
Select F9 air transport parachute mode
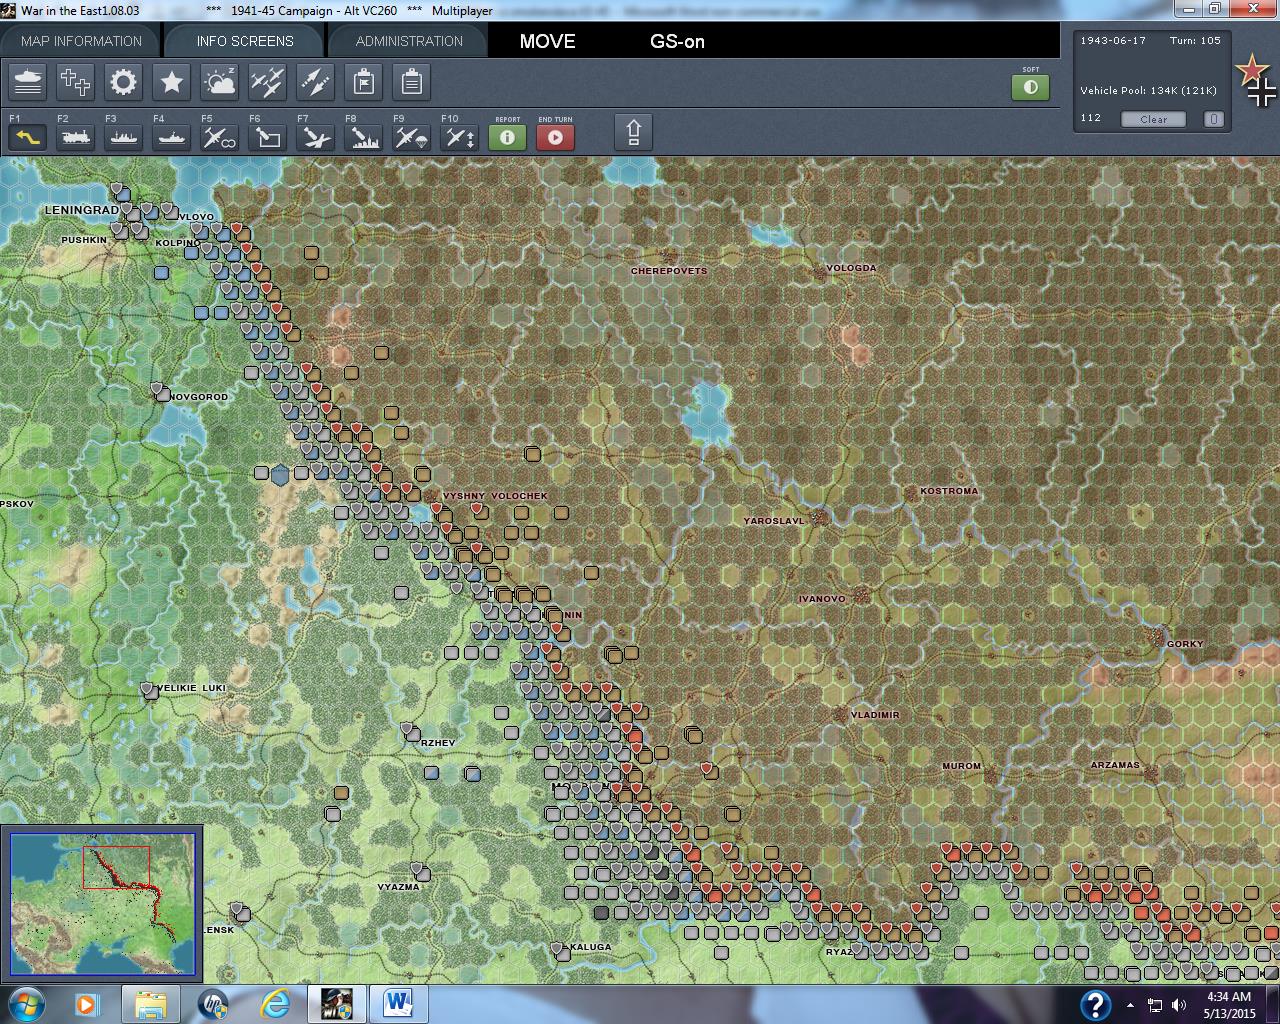point(412,136)
